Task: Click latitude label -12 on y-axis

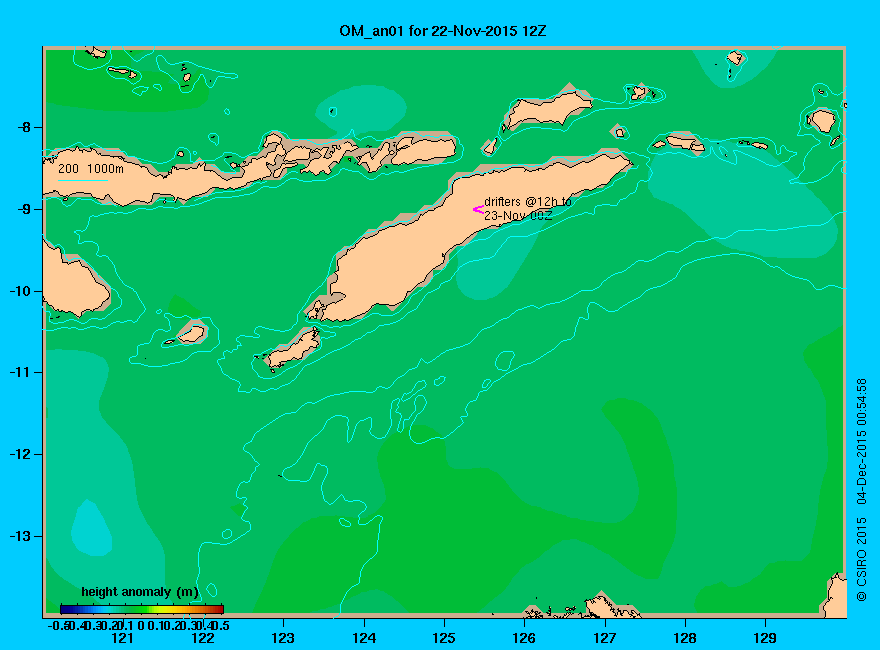Action: coord(20,454)
